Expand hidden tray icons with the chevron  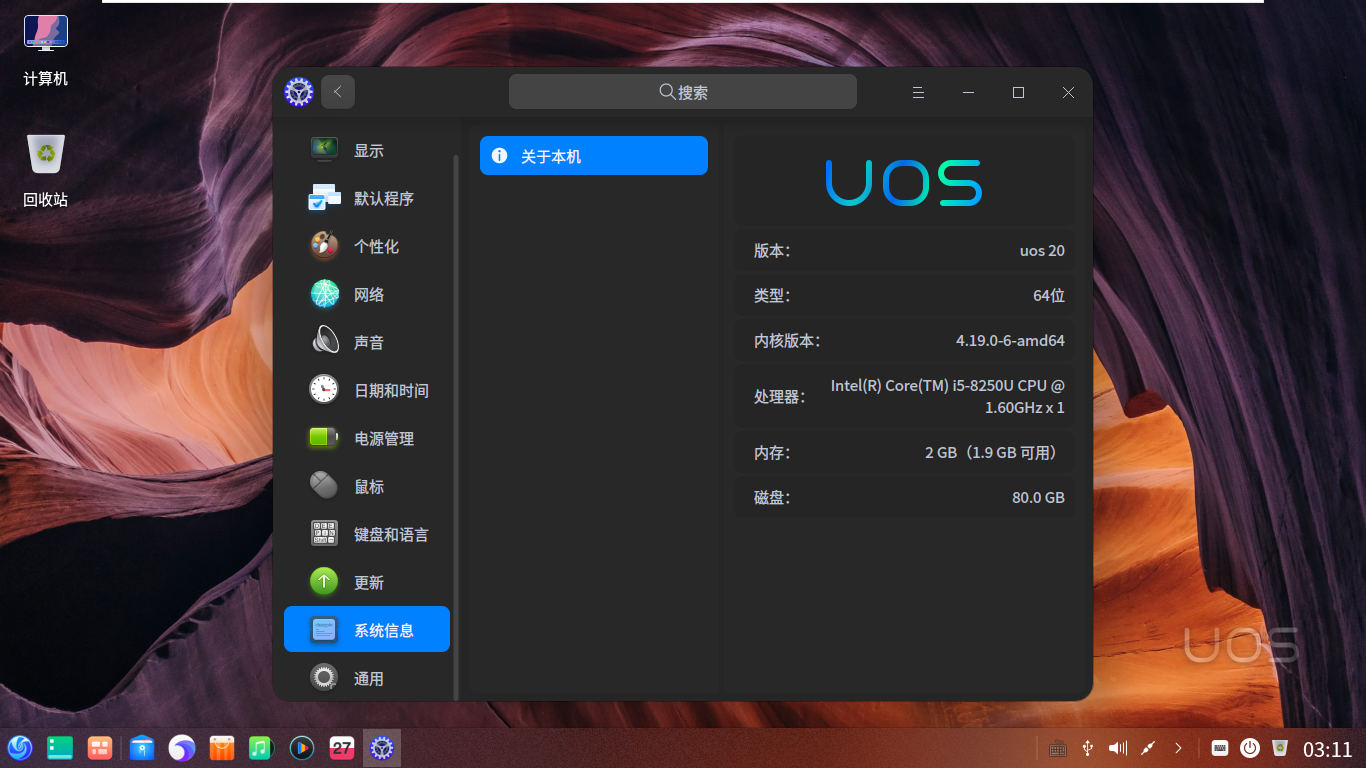tap(1178, 747)
